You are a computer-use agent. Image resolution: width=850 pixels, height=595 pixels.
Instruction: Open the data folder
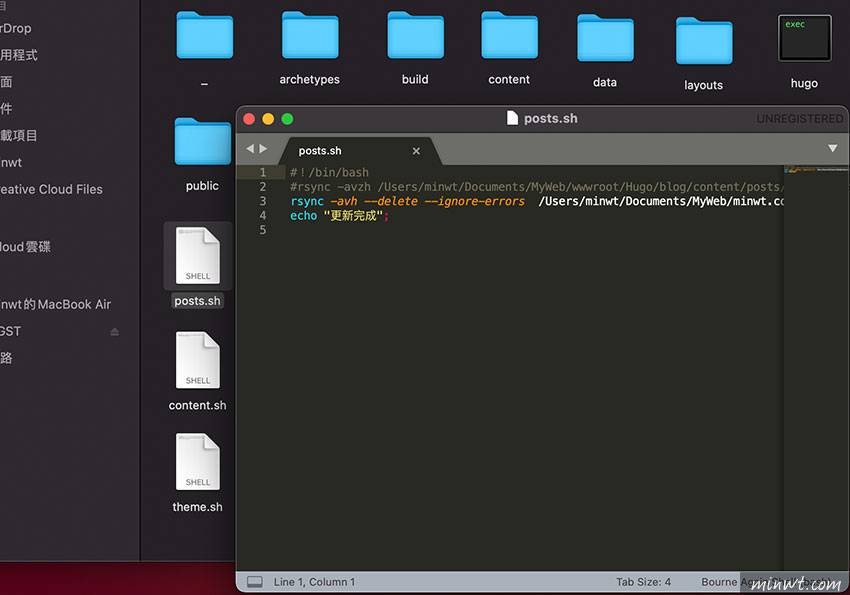[605, 40]
